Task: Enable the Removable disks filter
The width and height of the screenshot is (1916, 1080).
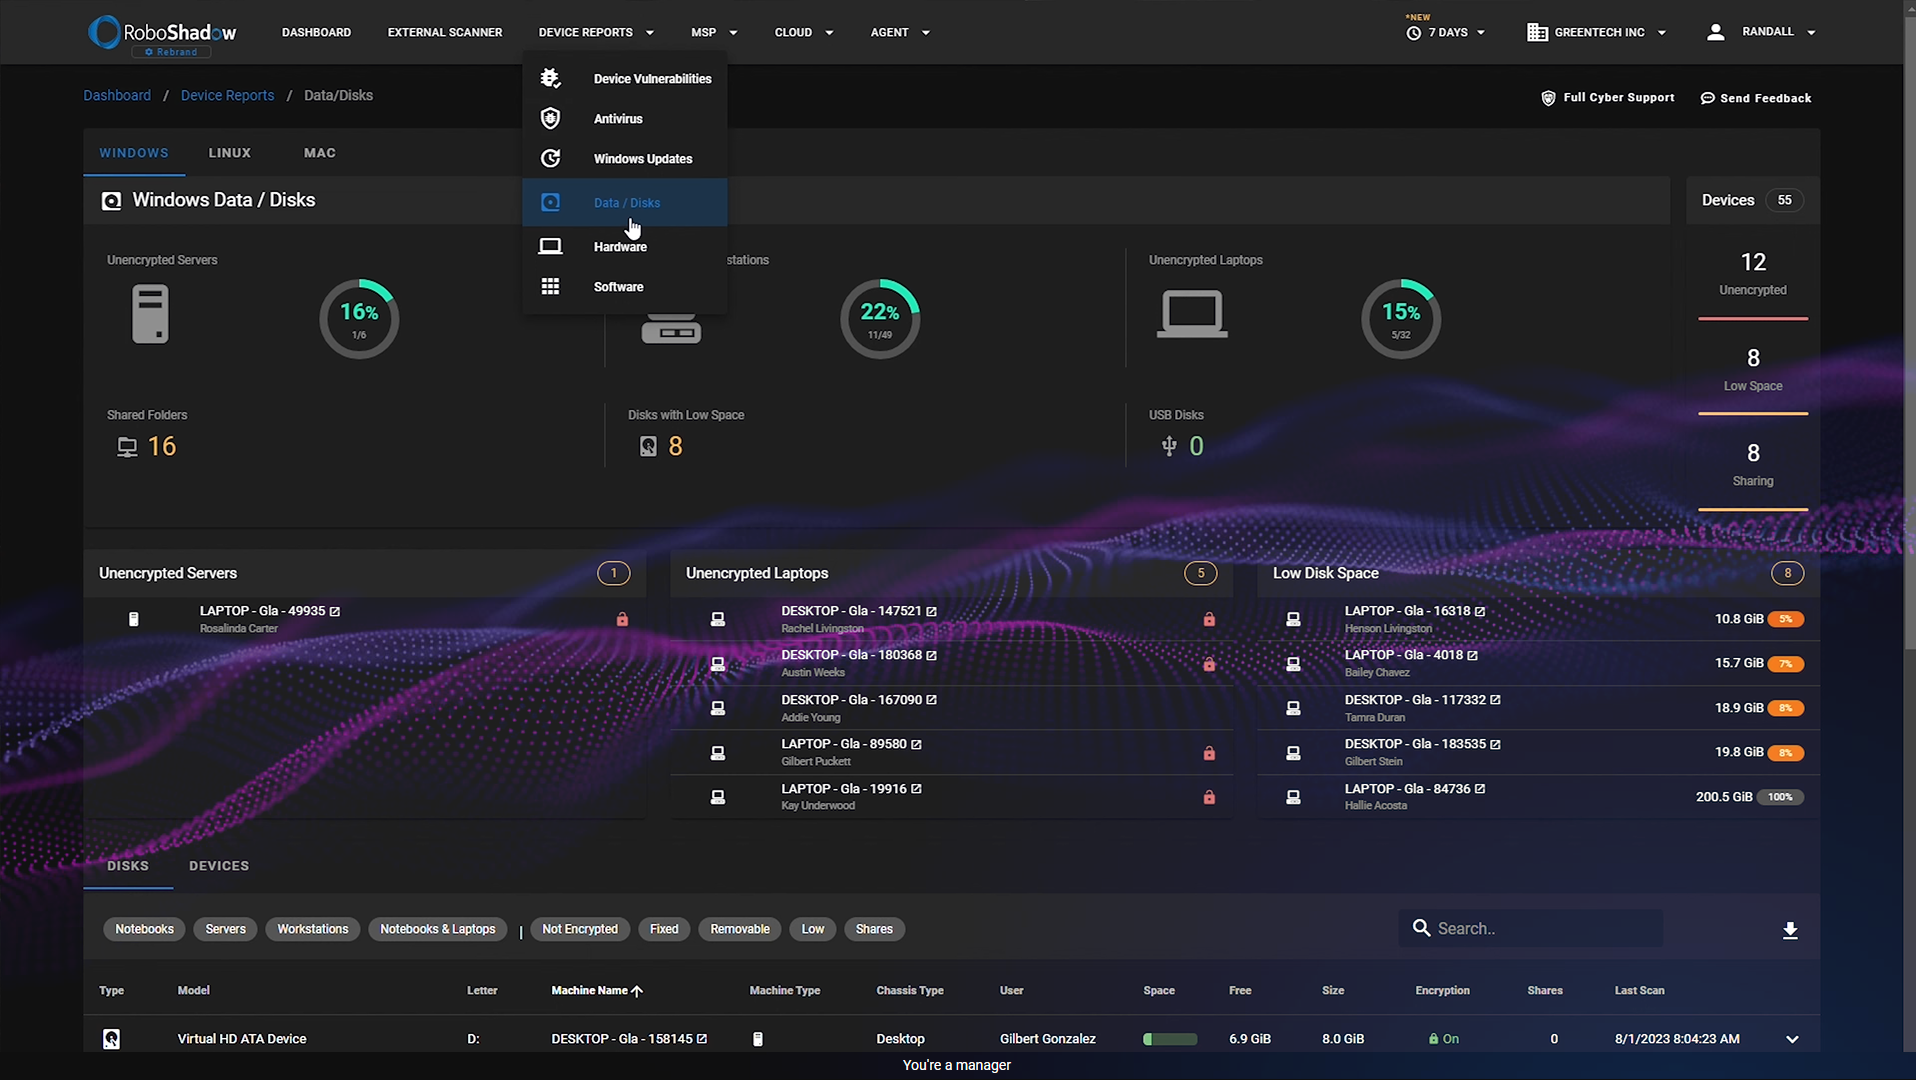Action: pyautogui.click(x=739, y=929)
